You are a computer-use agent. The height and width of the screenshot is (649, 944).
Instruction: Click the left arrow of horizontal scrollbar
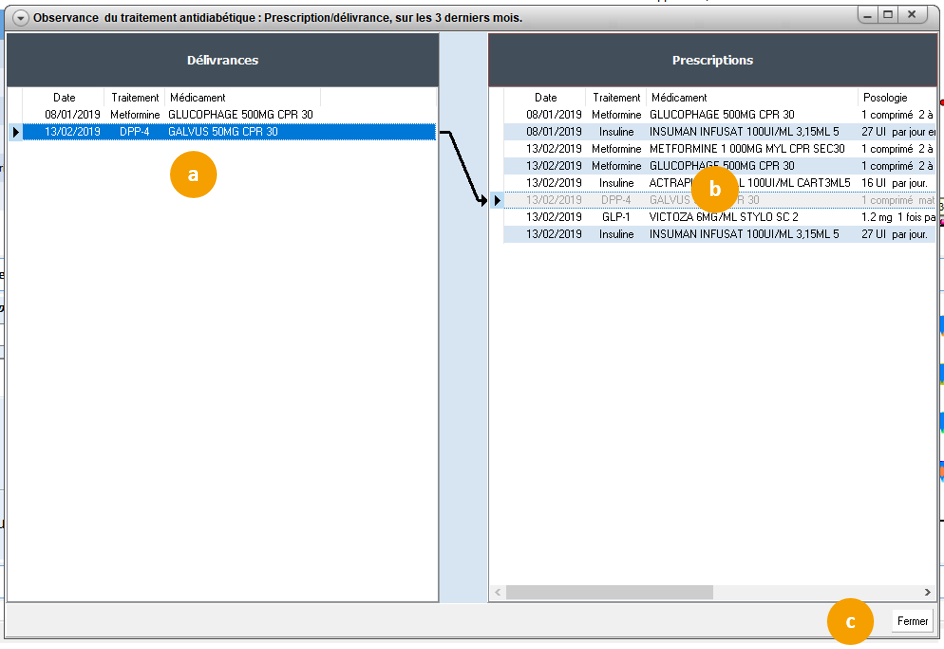[x=496, y=592]
